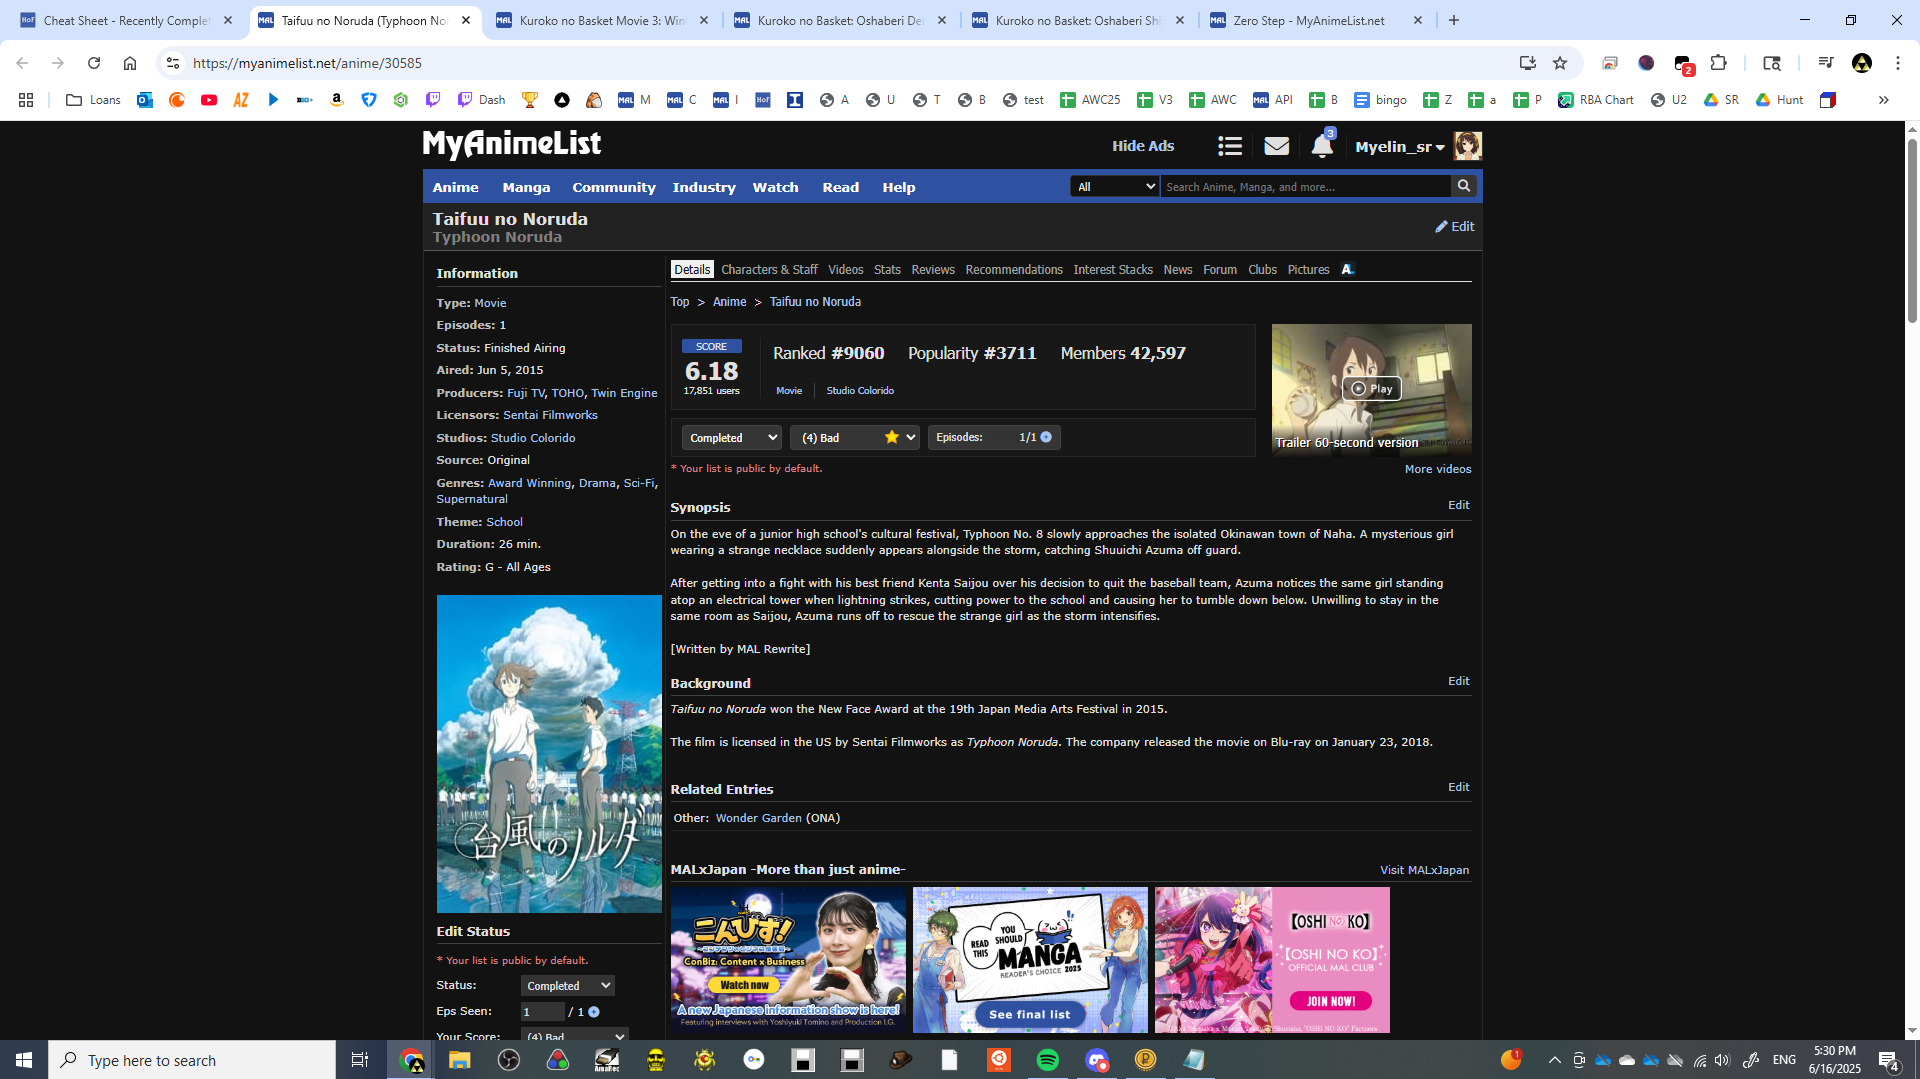This screenshot has width=1920, height=1079.
Task: Open the Sentai Filmworks licensor link
Action: point(550,415)
